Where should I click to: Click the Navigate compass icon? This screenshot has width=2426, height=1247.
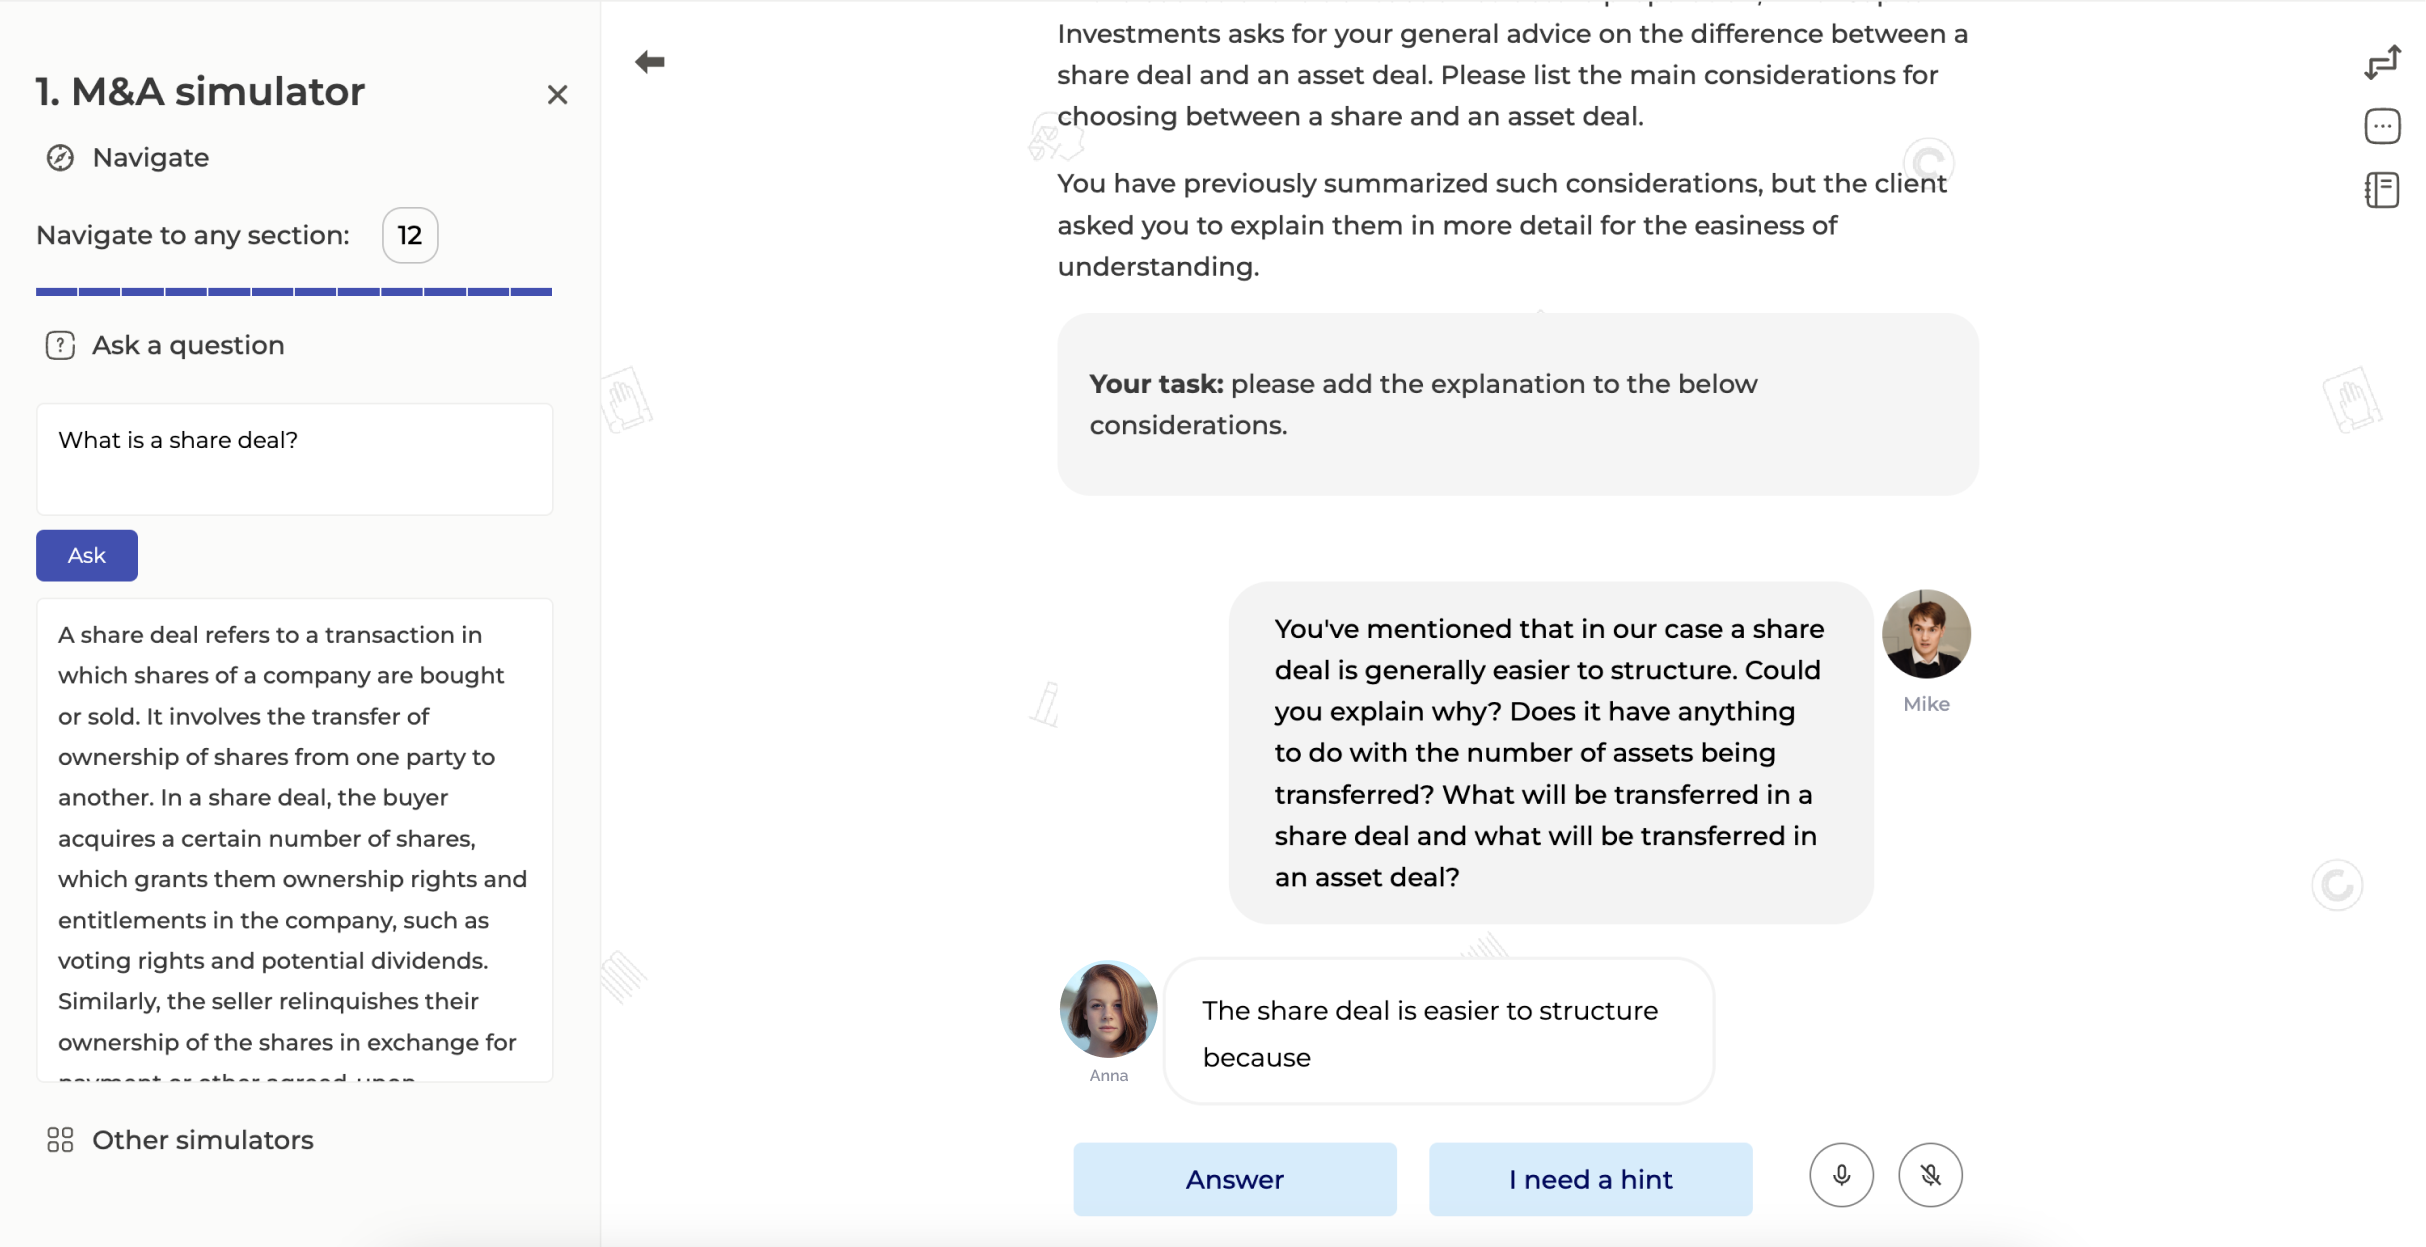(60, 158)
